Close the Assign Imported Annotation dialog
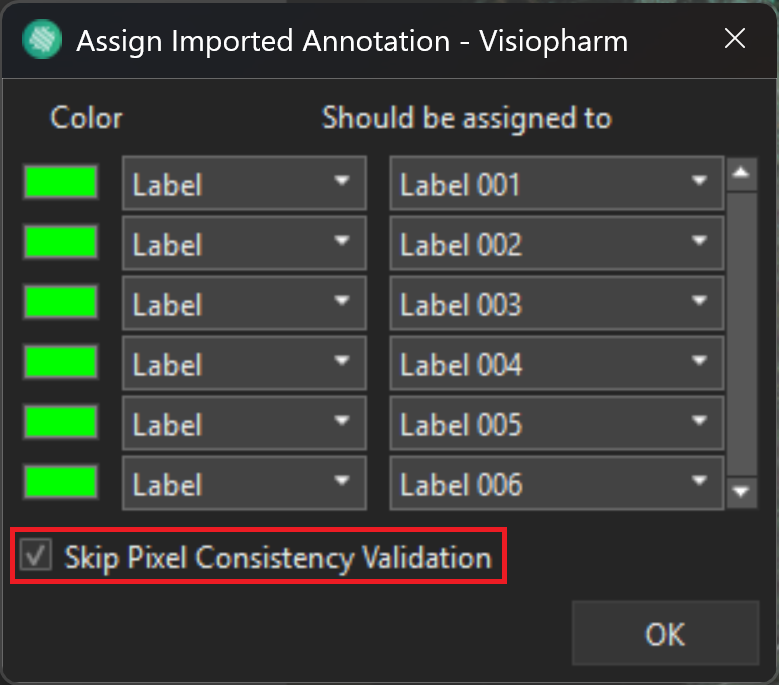779x685 pixels. coord(735,39)
